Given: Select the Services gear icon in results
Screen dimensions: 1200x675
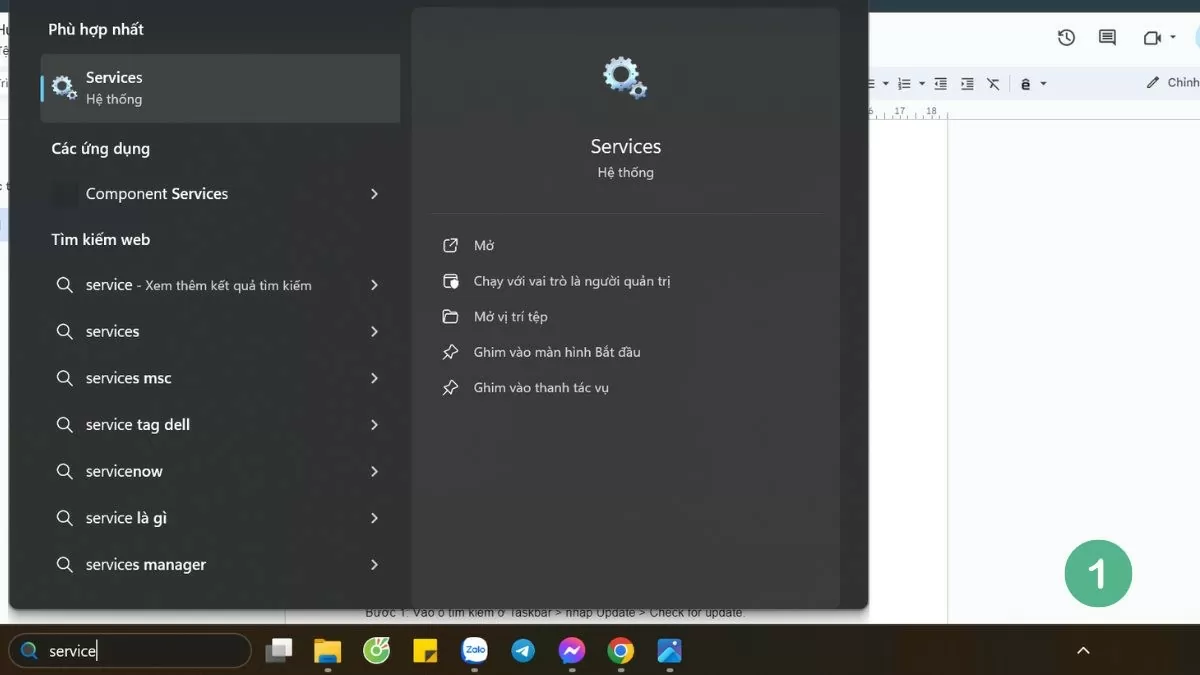Looking at the screenshot, I should click(x=63, y=87).
